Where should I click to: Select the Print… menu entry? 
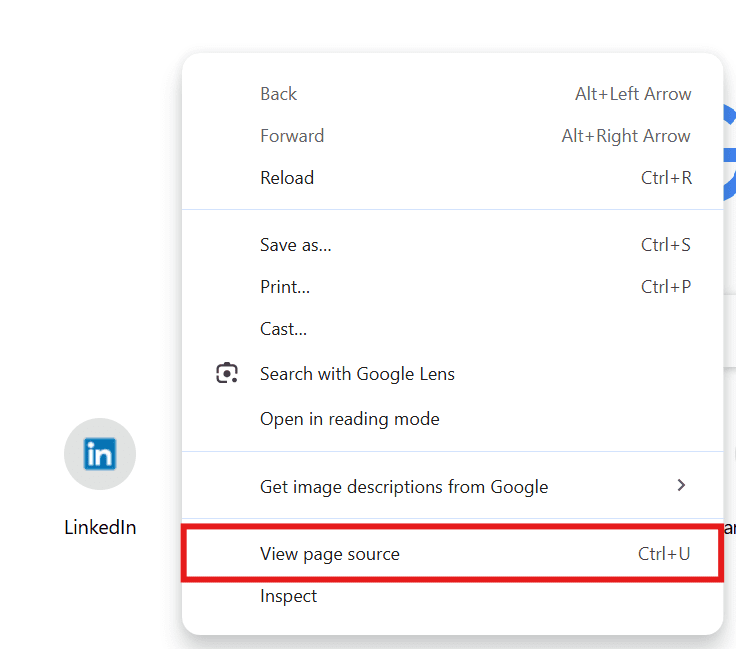click(452, 287)
